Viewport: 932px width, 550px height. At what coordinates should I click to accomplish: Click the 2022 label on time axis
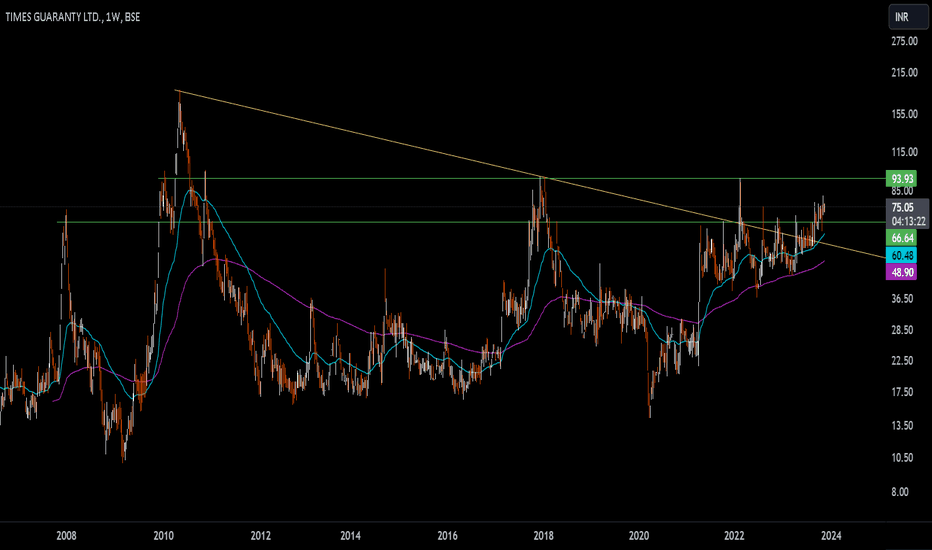pyautogui.click(x=734, y=536)
